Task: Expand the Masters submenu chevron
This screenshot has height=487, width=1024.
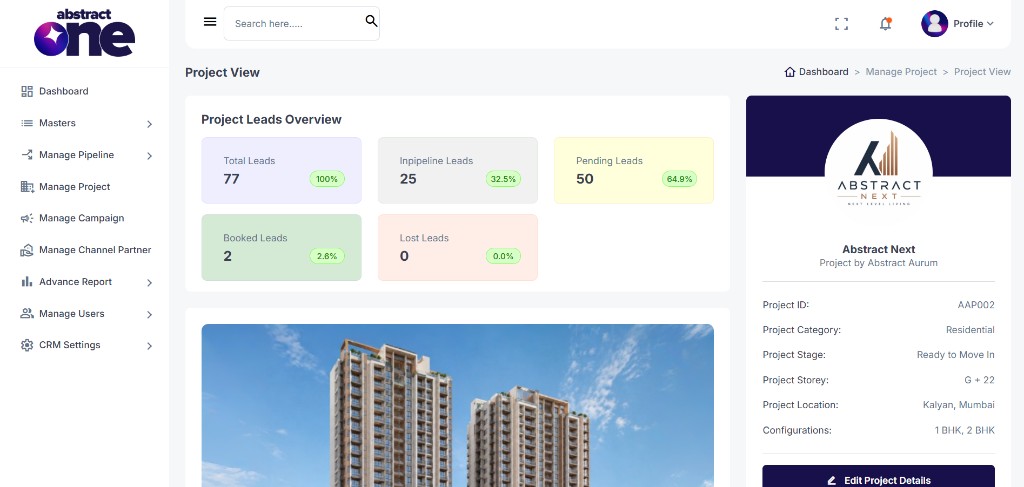Action: [150, 123]
